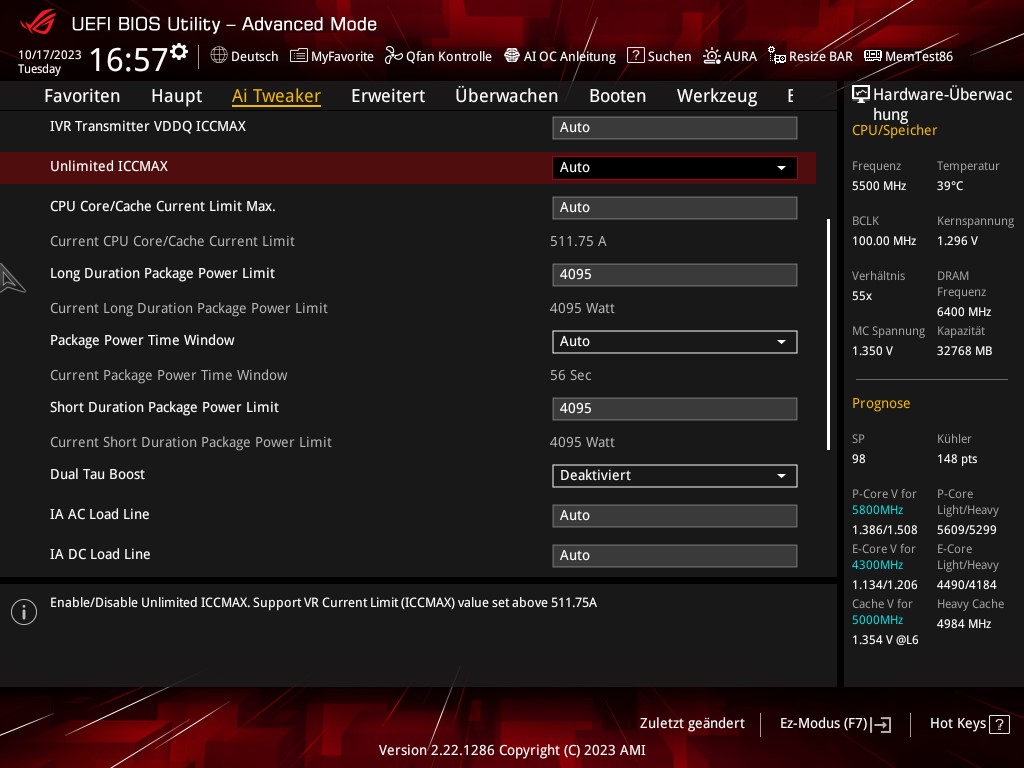Edit IA DC Load Line field
The width and height of the screenshot is (1024, 768).
674,555
